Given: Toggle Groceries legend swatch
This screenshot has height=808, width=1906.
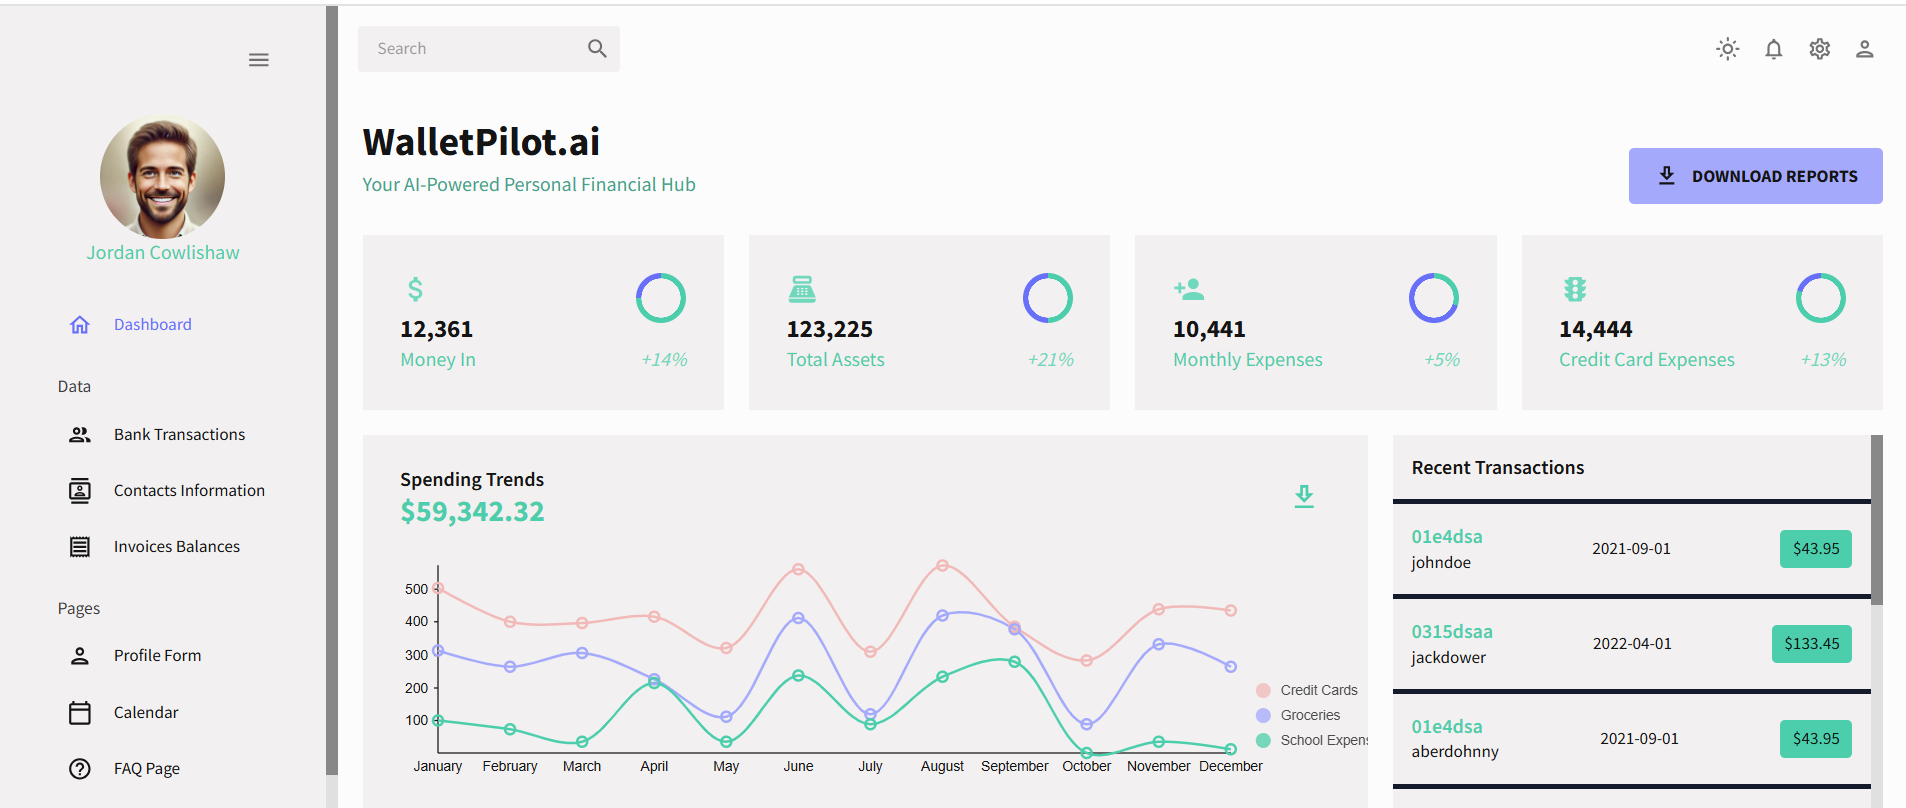Looking at the screenshot, I should [x=1263, y=716].
